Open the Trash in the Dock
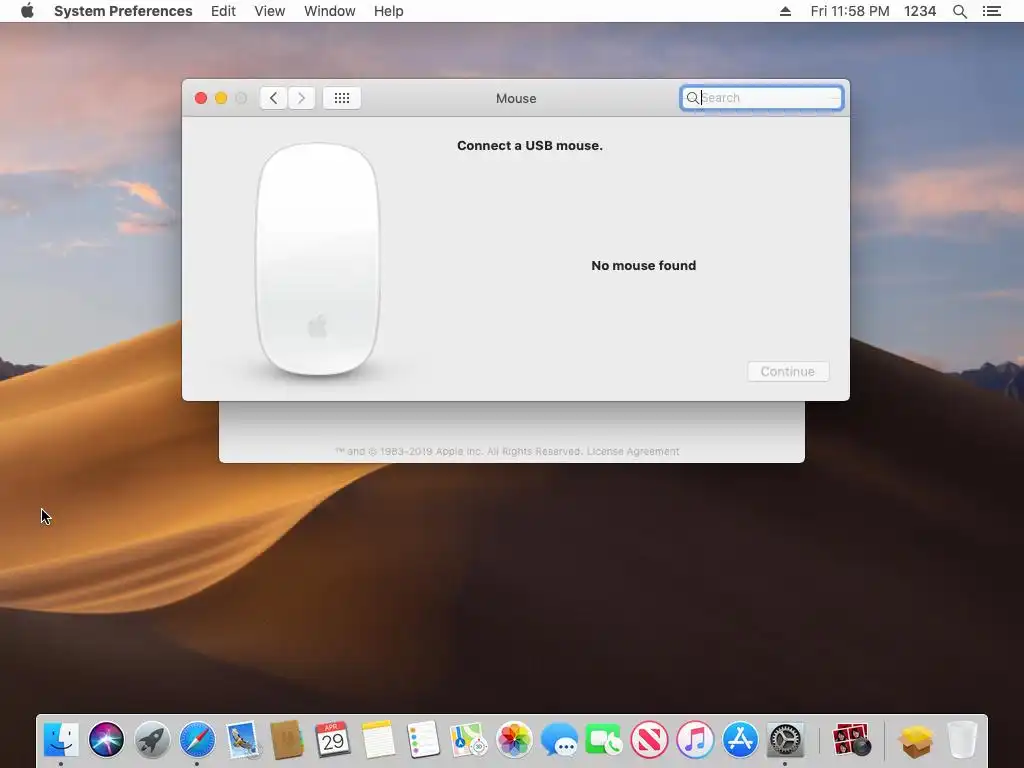1024x768 pixels. coord(962,740)
